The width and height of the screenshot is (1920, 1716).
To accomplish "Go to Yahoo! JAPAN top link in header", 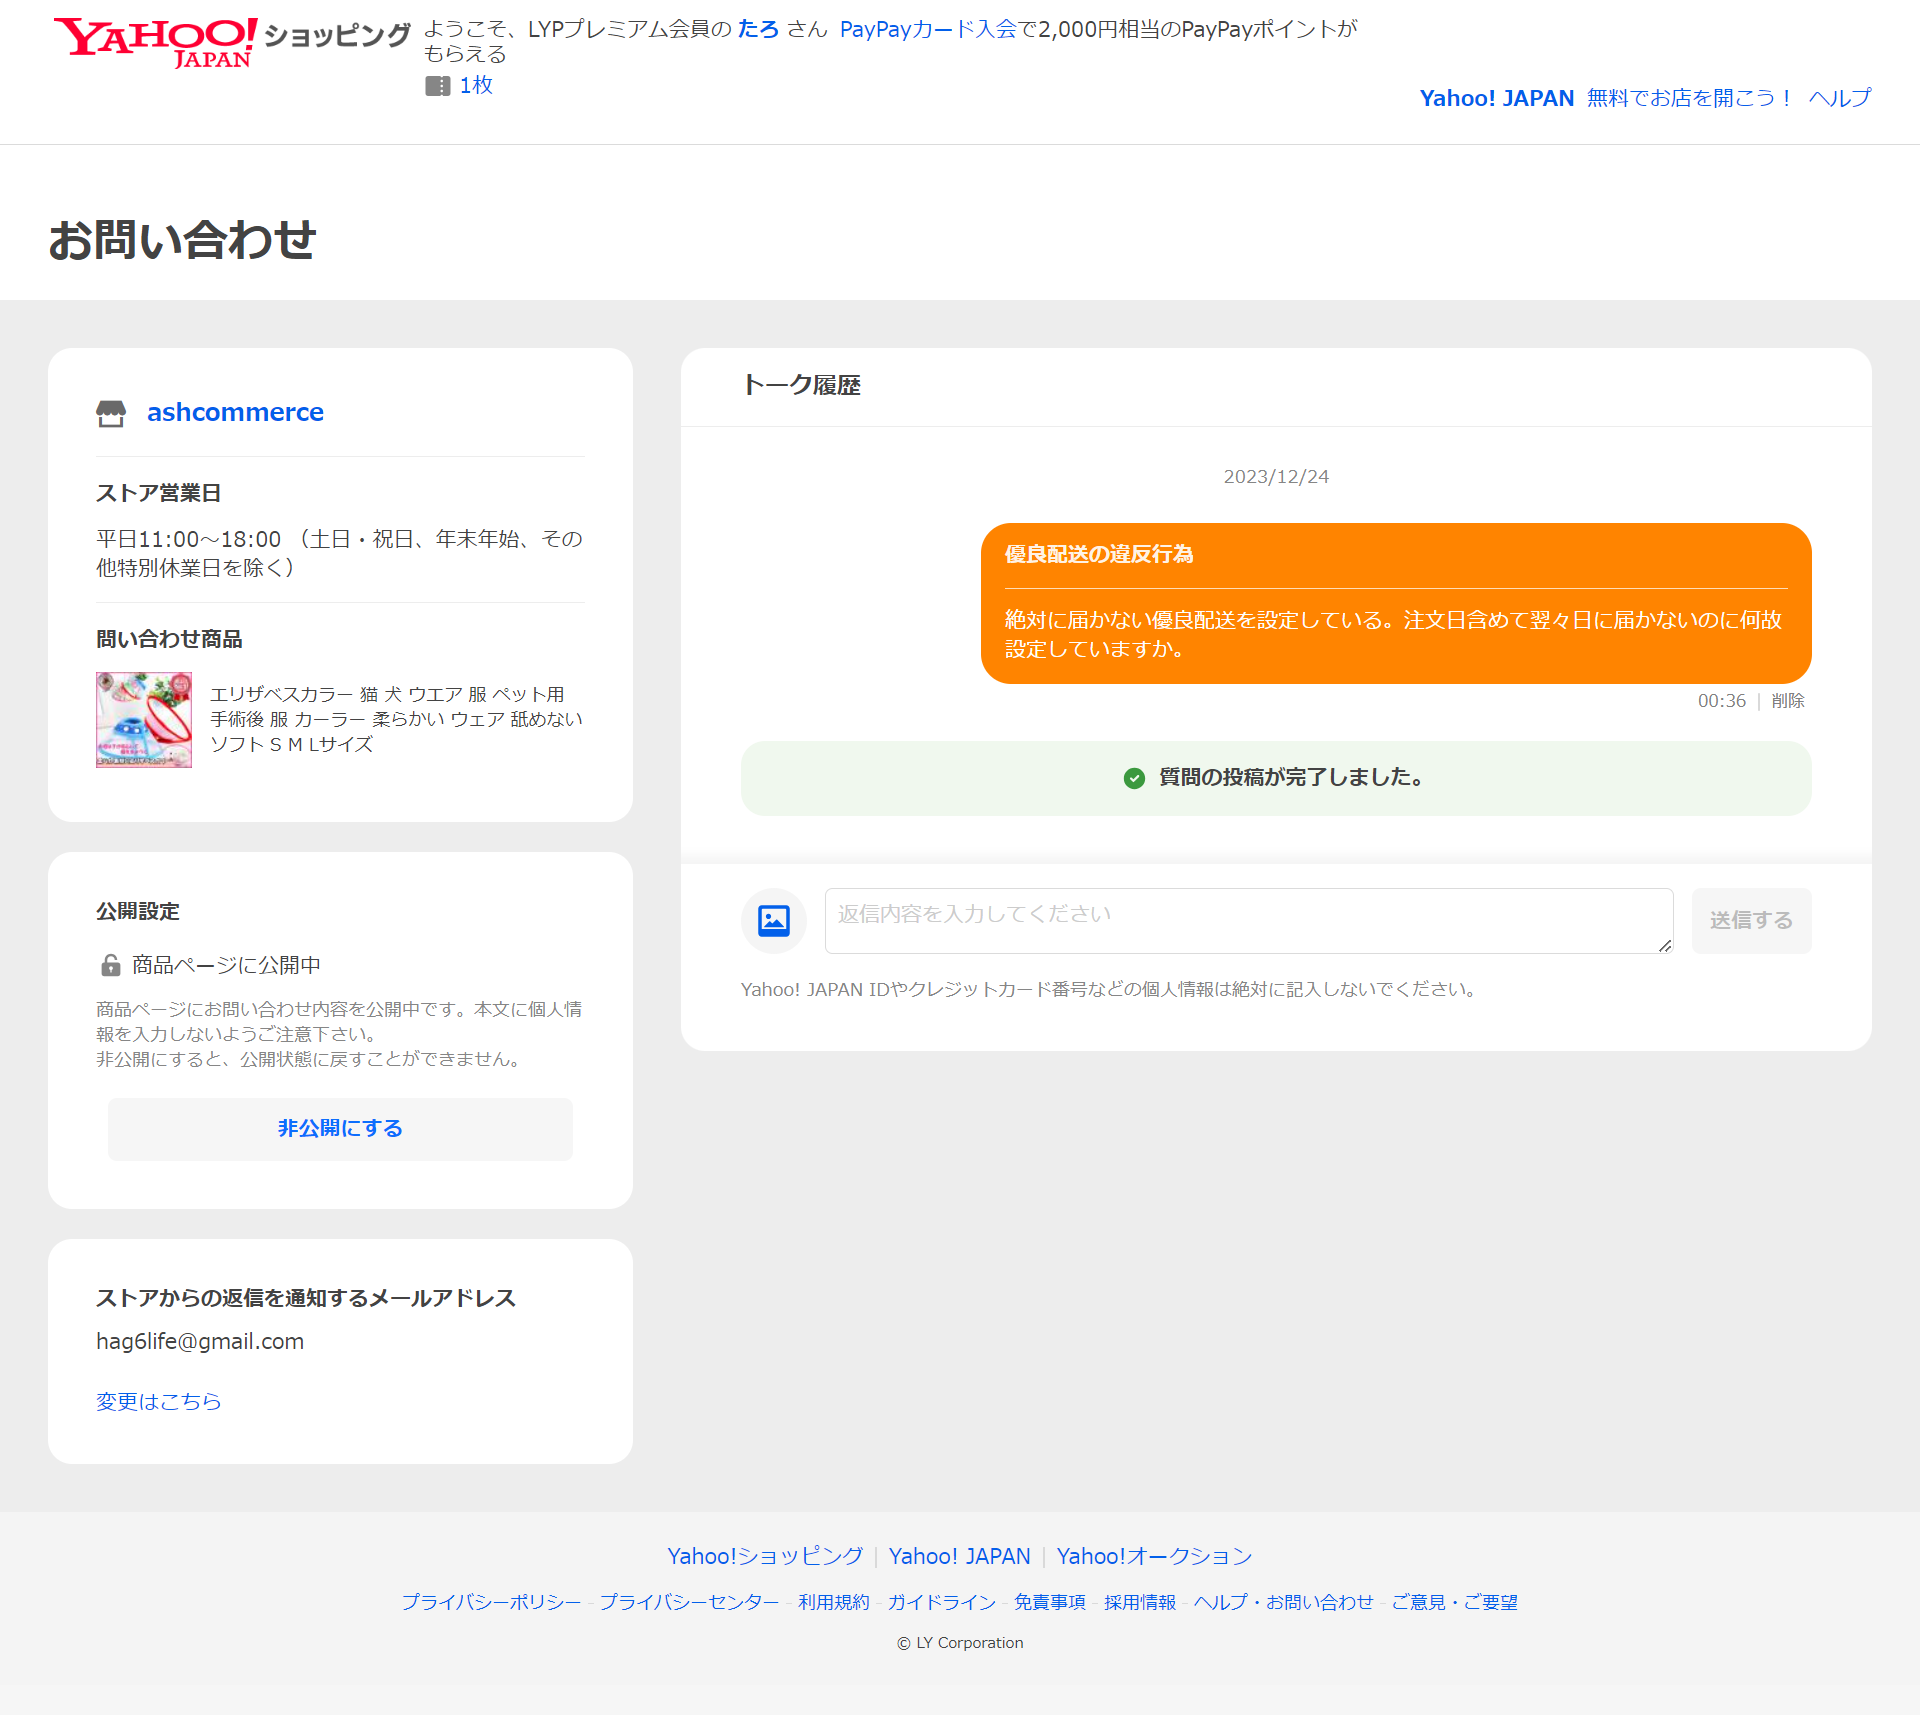I will point(1496,98).
